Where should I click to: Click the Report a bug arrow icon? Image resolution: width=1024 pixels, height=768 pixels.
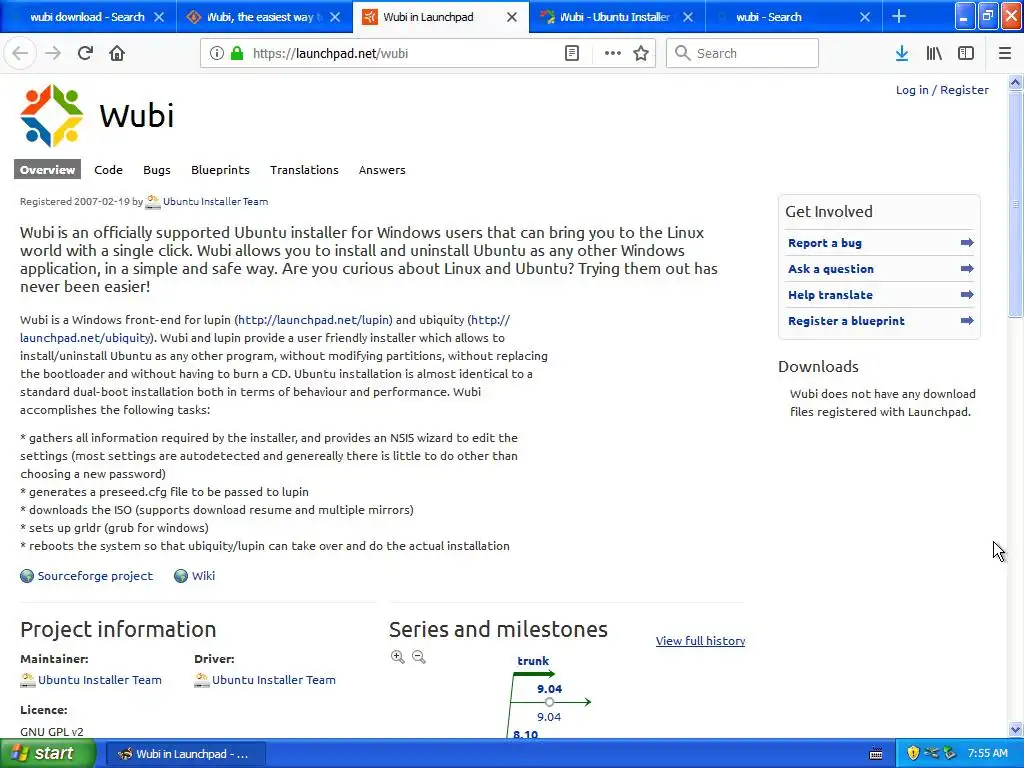coord(967,243)
